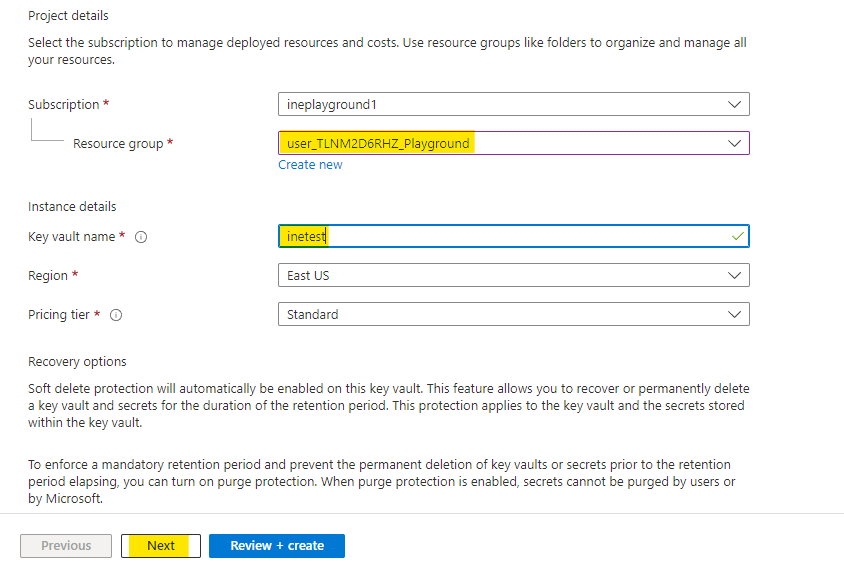Screen dimensions: 844x562
Task: Open the Region dropdown set to East US
Action: 513,275
